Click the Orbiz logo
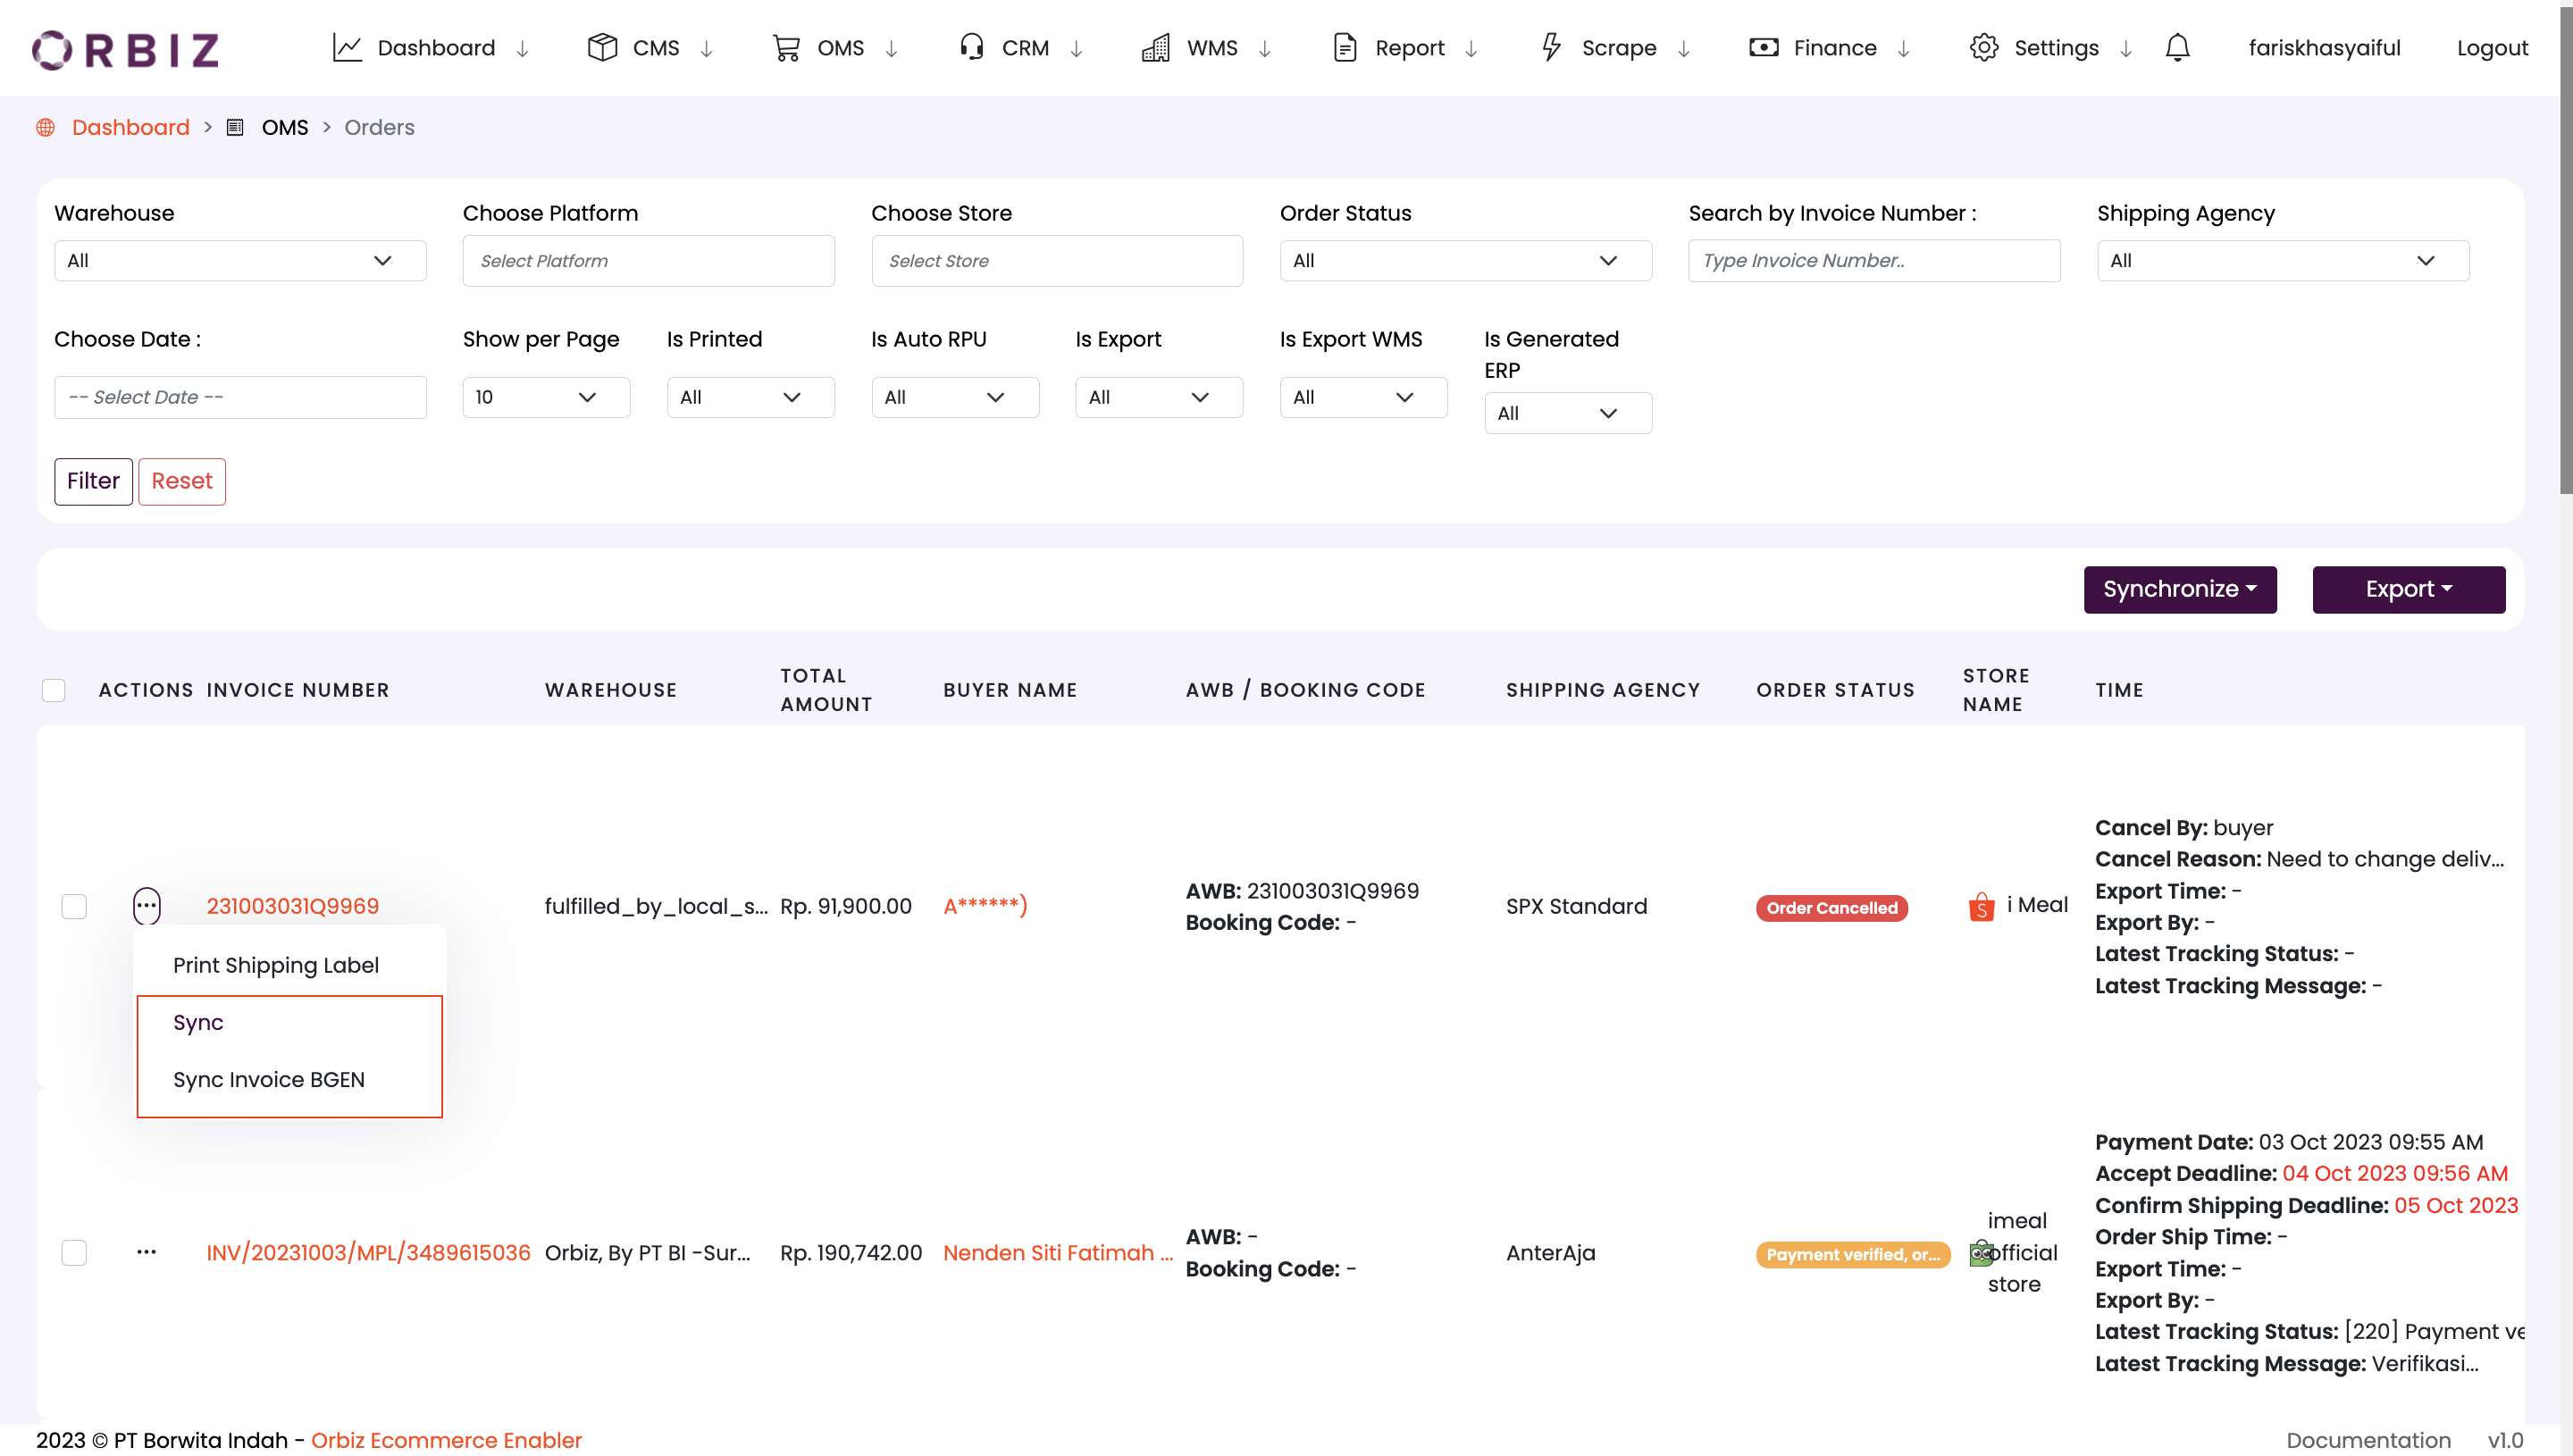 [x=126, y=49]
